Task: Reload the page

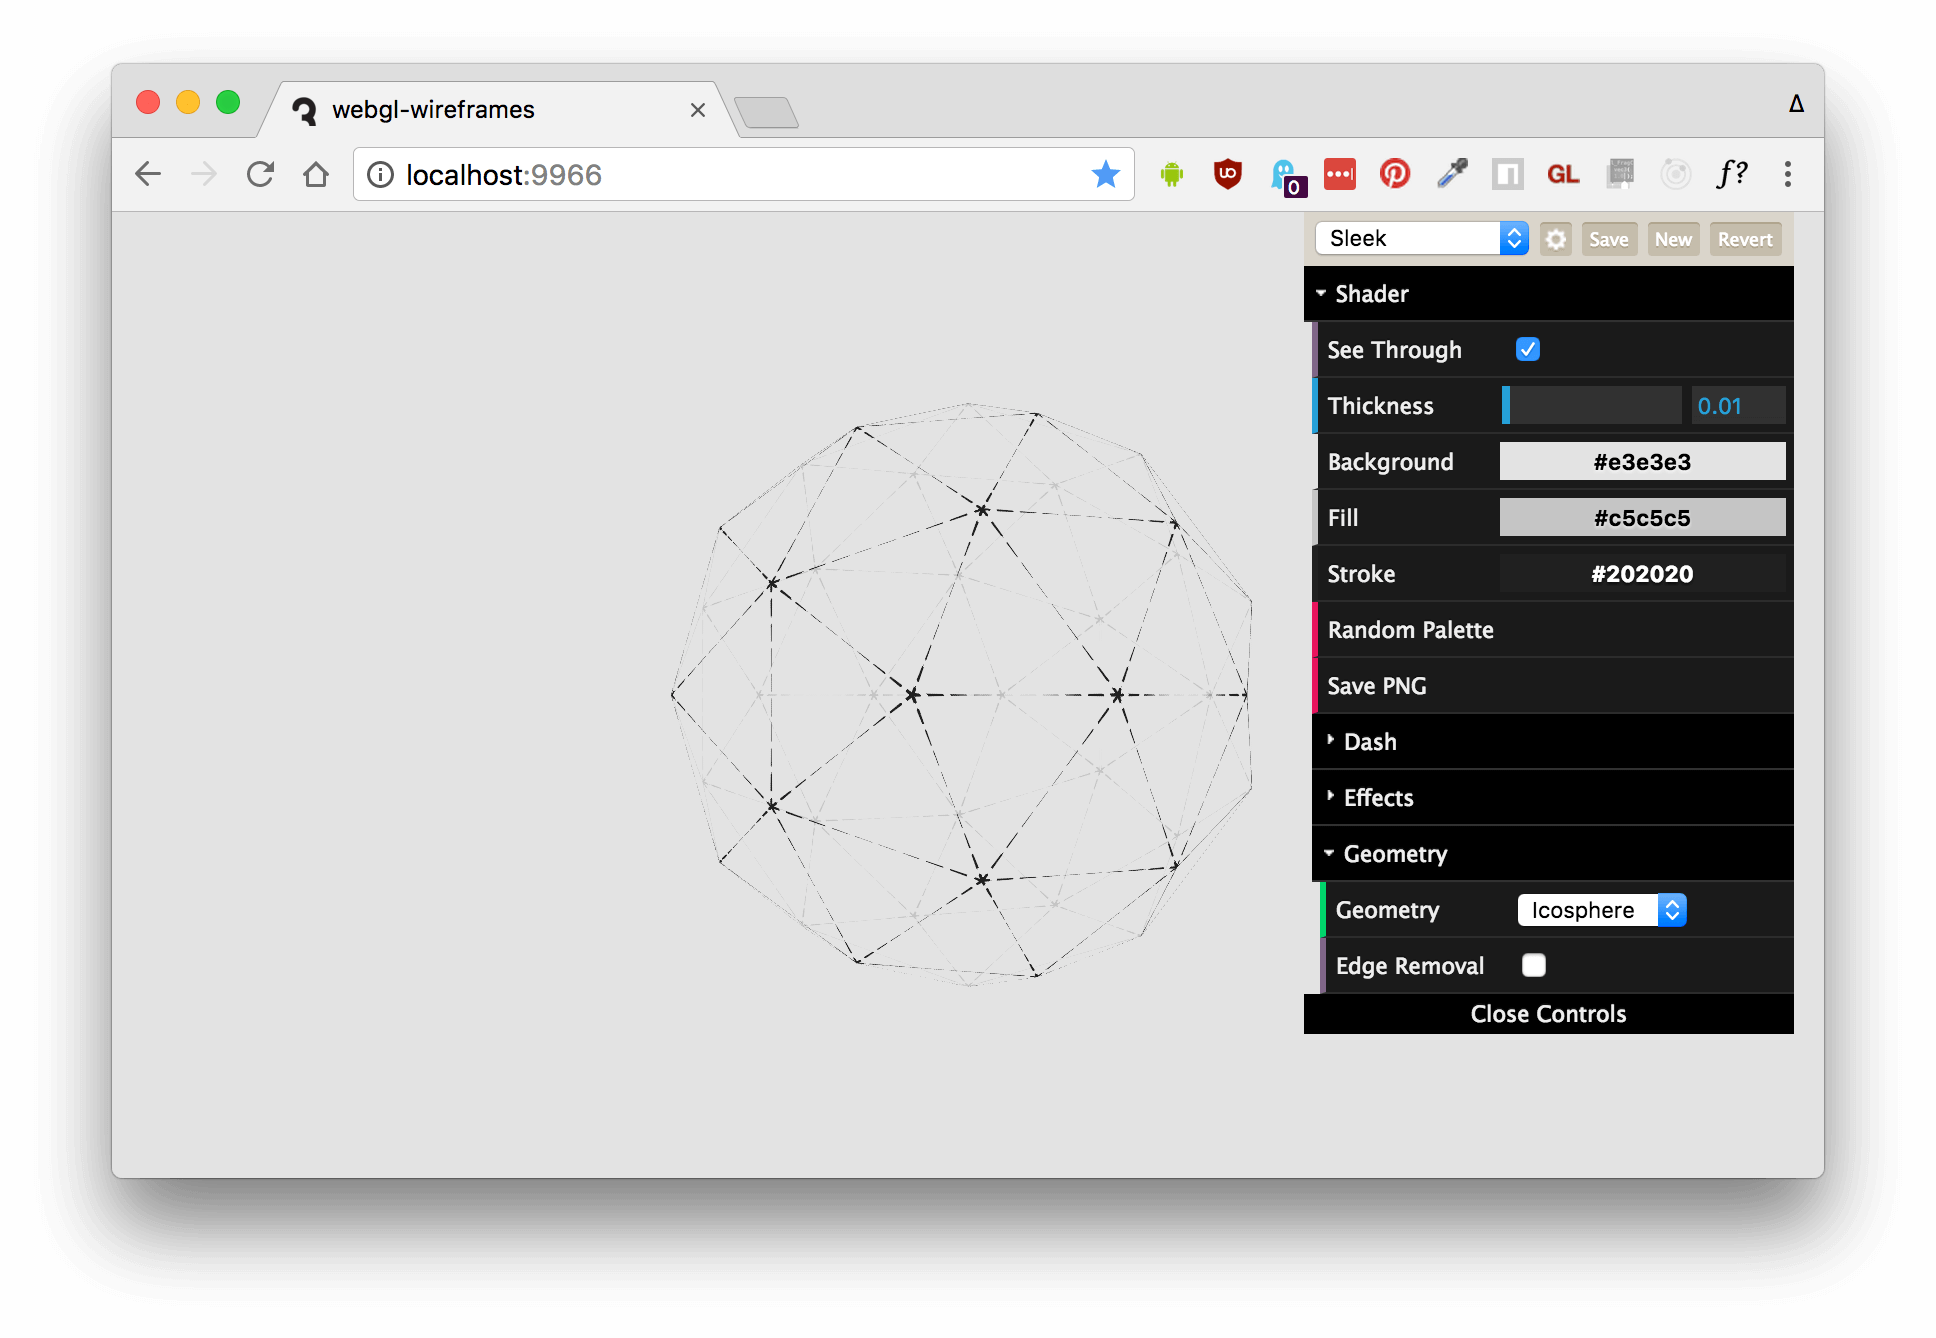Action: click(x=260, y=175)
